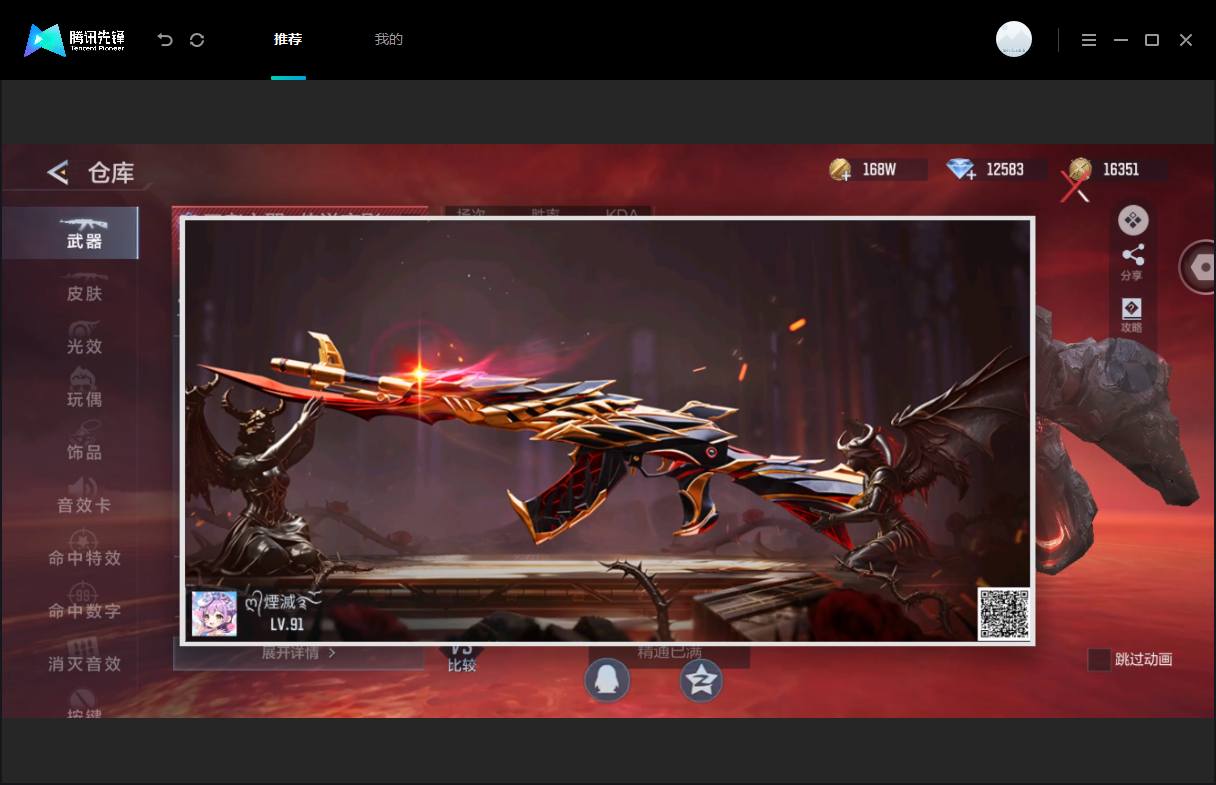Share to QQ via penguin icon

click(x=608, y=681)
